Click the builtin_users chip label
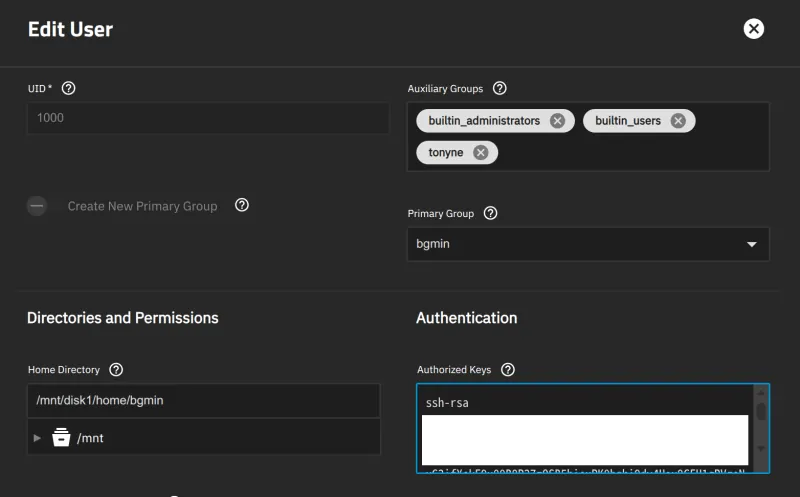 tap(628, 121)
